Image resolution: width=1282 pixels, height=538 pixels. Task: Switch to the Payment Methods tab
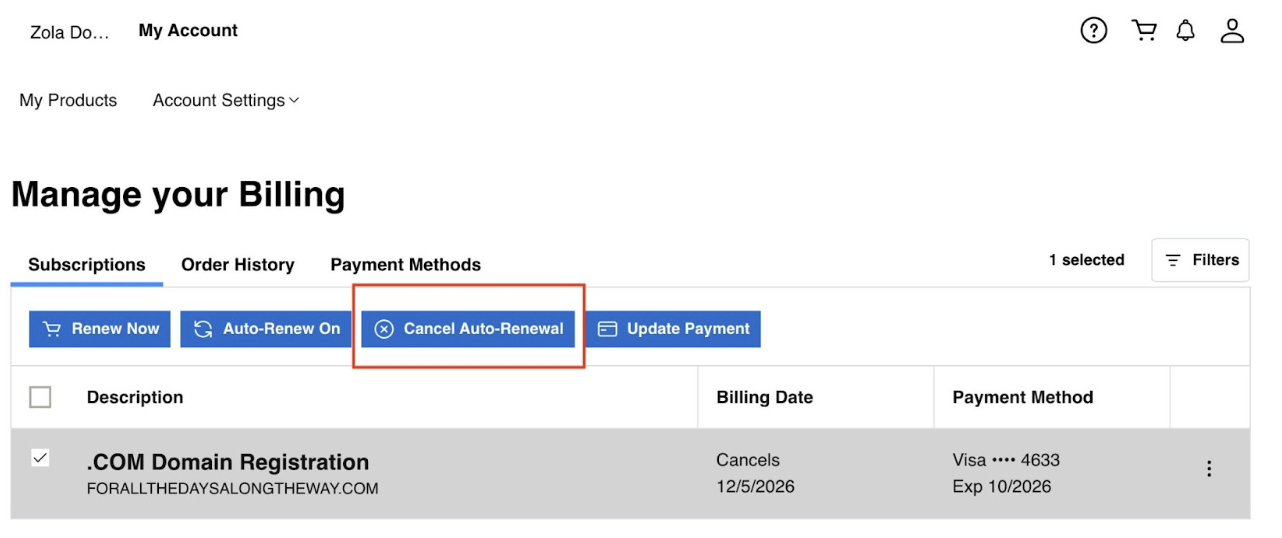(405, 265)
